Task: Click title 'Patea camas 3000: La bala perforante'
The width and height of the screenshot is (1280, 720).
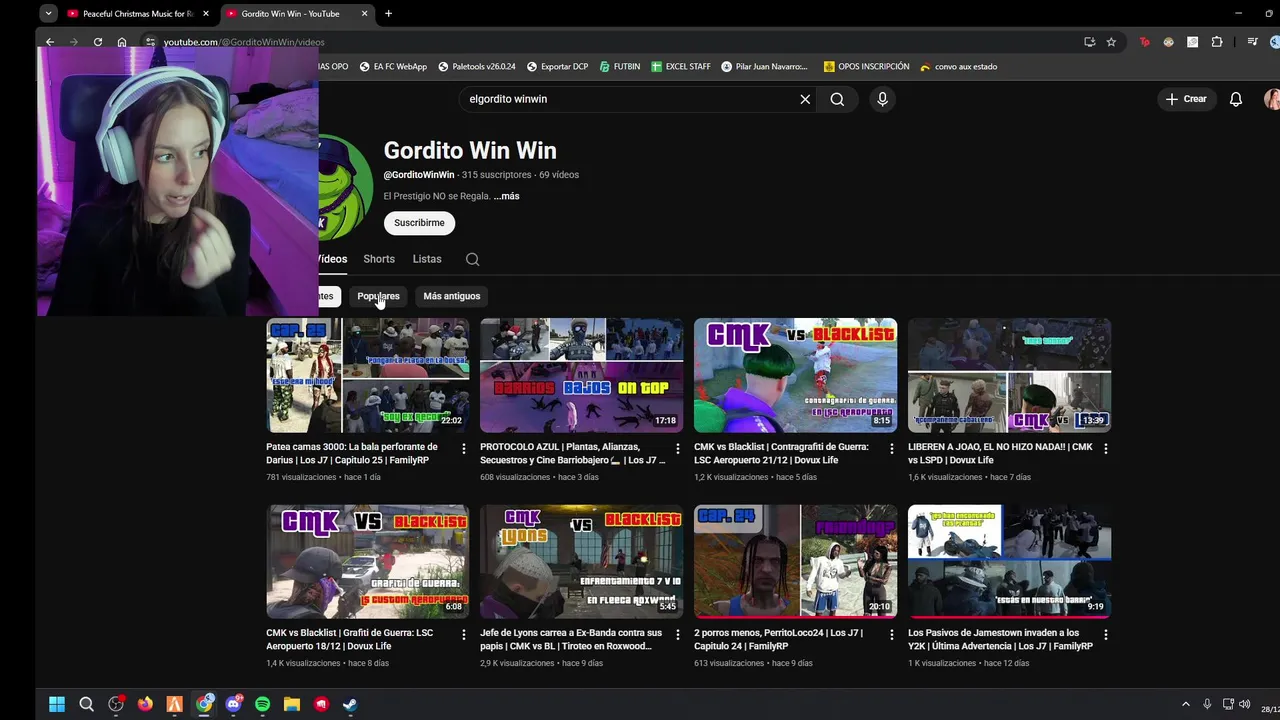Action: point(352,453)
